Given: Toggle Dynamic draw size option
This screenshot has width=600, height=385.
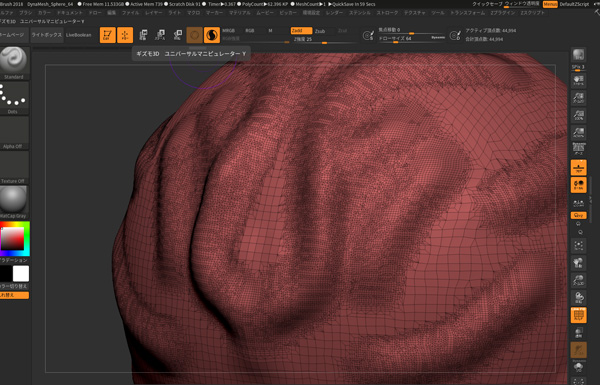Looking at the screenshot, I should pyautogui.click(x=438, y=38).
